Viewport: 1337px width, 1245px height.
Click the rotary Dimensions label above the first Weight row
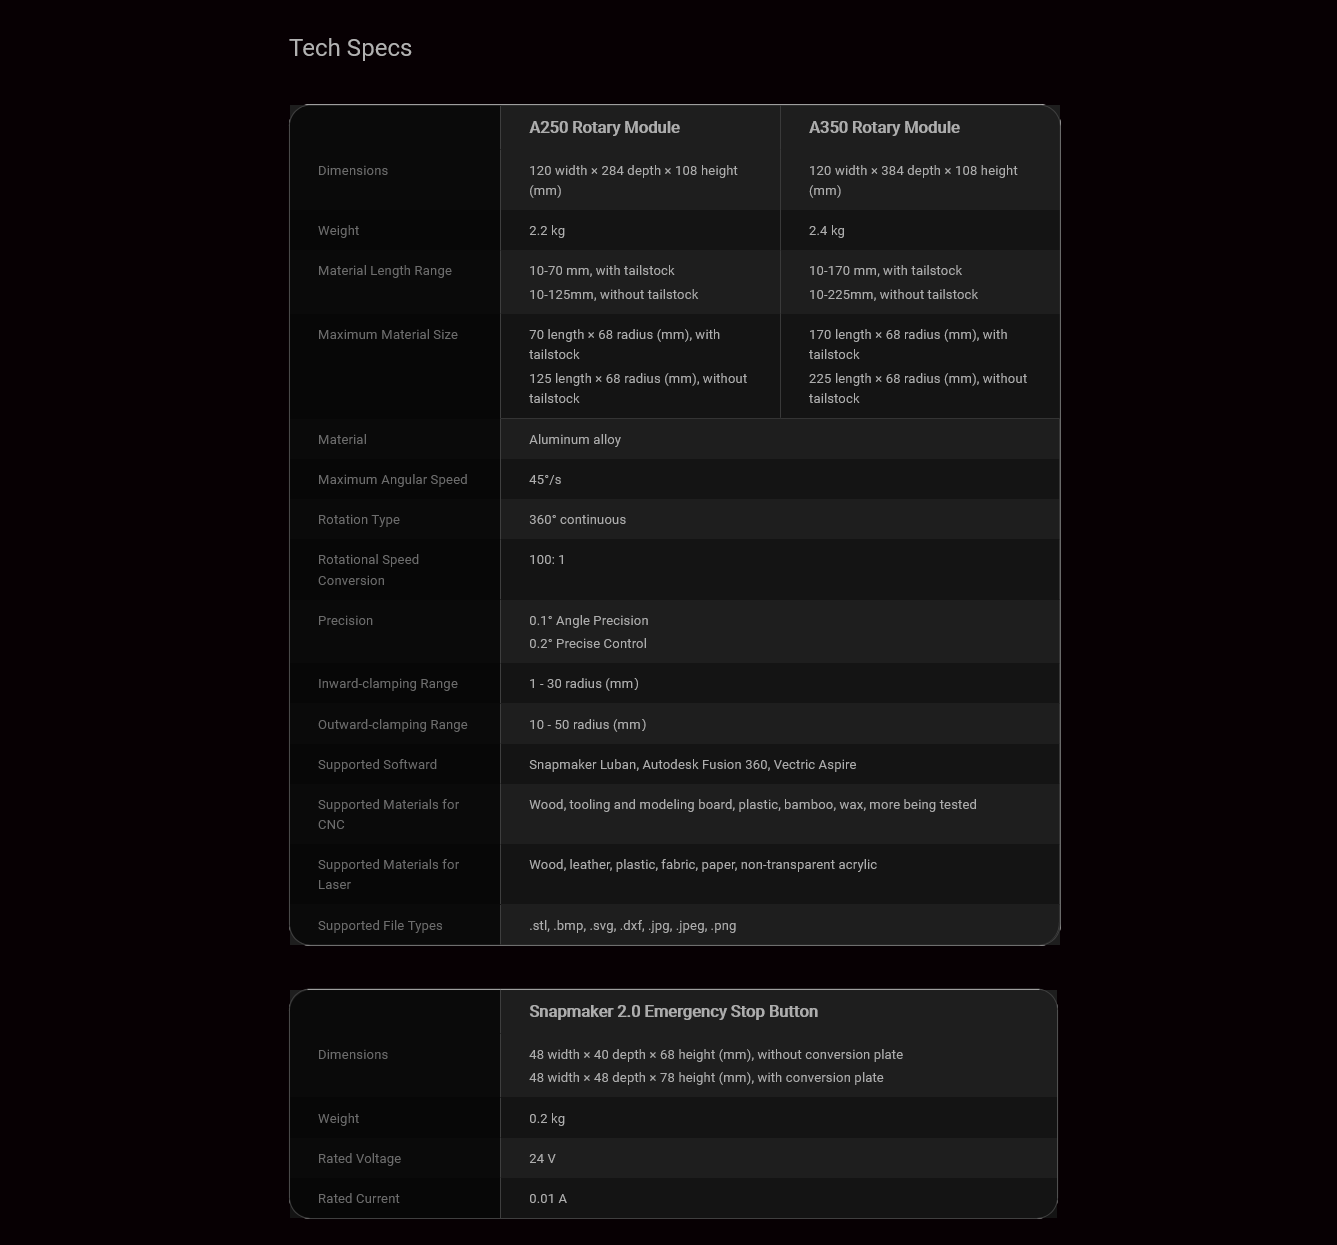tap(353, 171)
